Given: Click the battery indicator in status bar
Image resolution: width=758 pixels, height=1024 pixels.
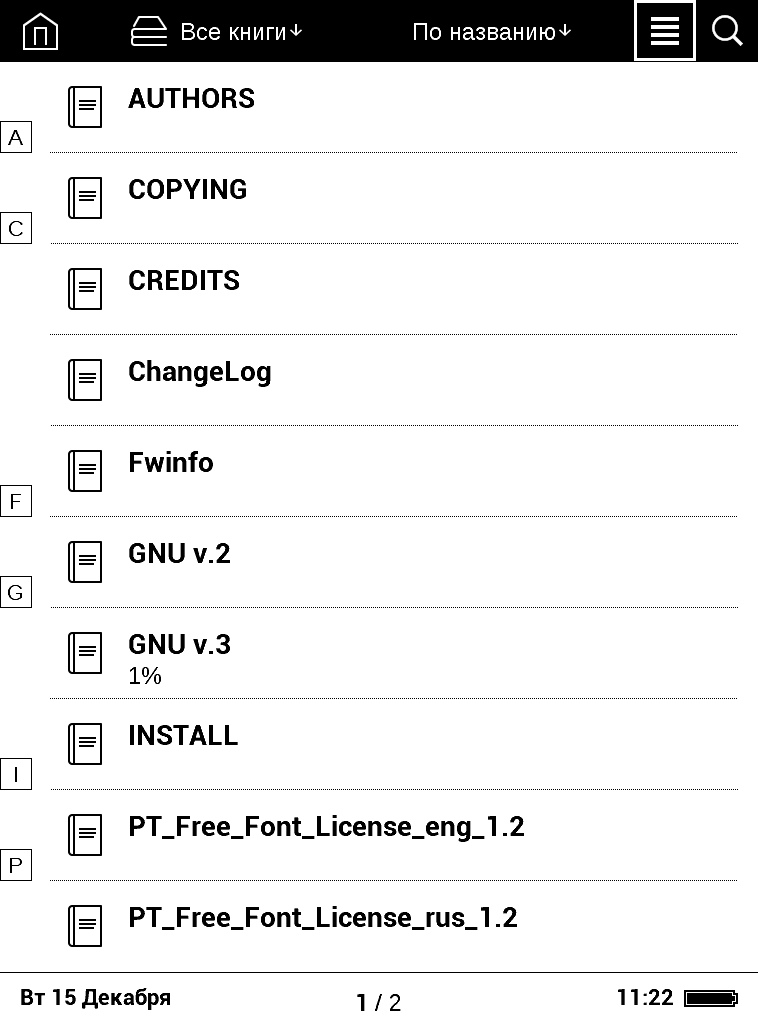Looking at the screenshot, I should pos(711,998).
